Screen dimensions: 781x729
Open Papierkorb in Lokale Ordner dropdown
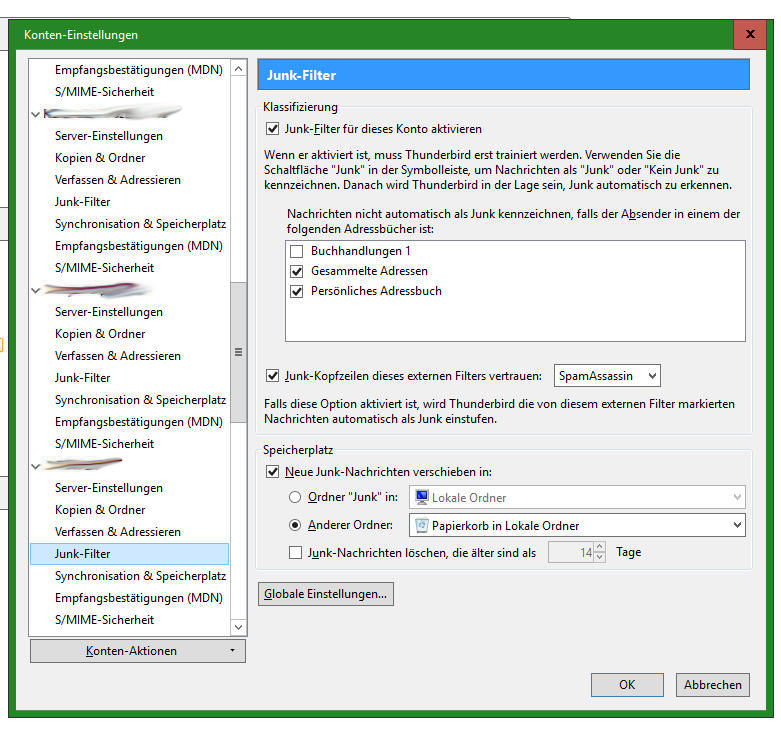point(577,525)
